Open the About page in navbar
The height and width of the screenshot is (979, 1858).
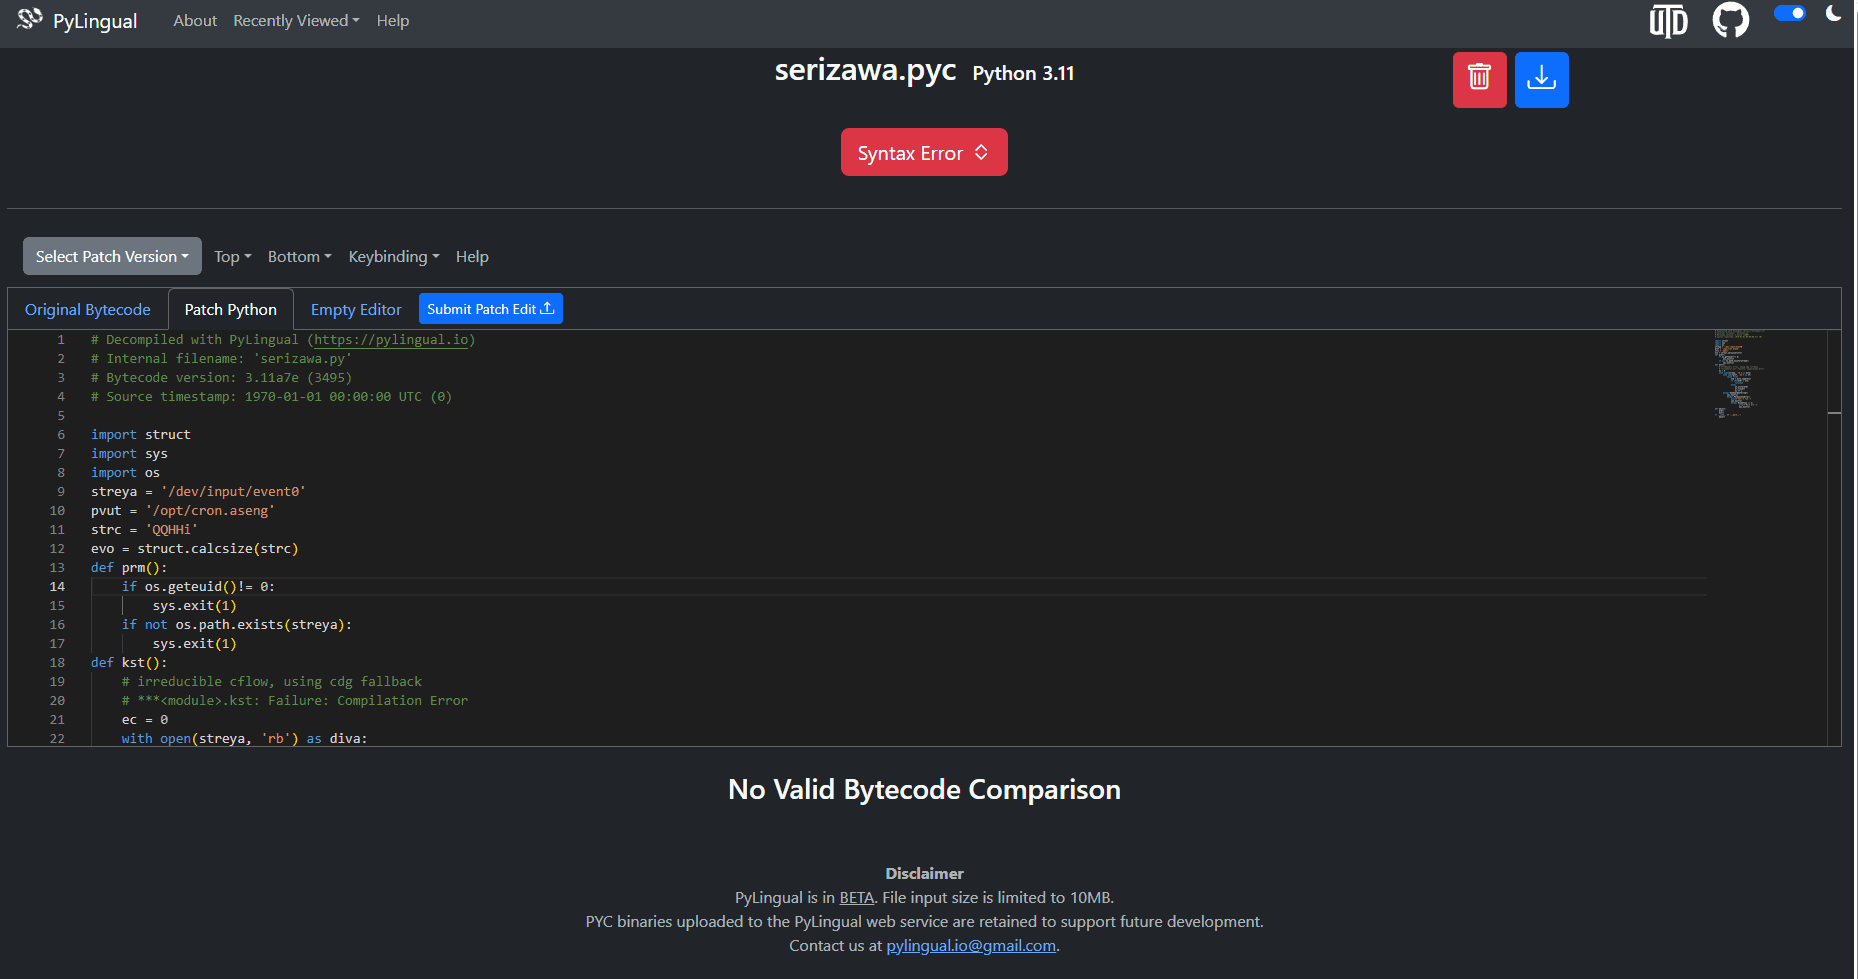click(195, 21)
